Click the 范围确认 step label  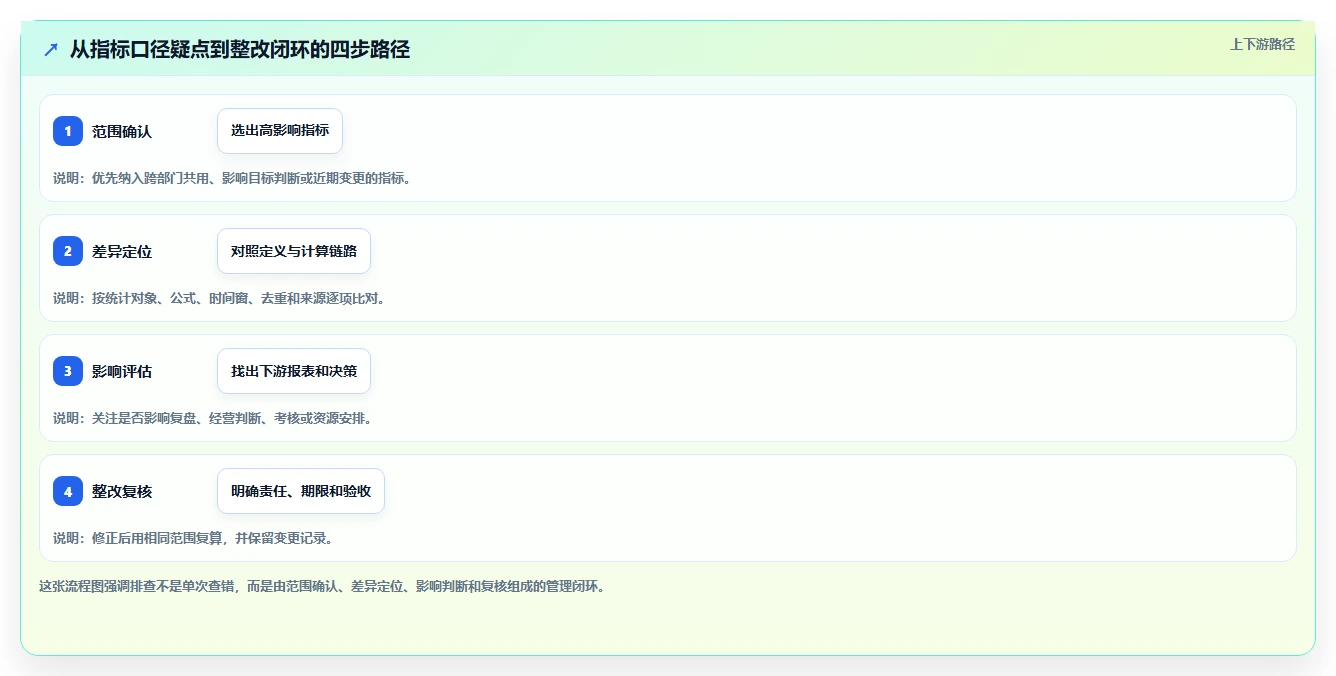tap(122, 131)
